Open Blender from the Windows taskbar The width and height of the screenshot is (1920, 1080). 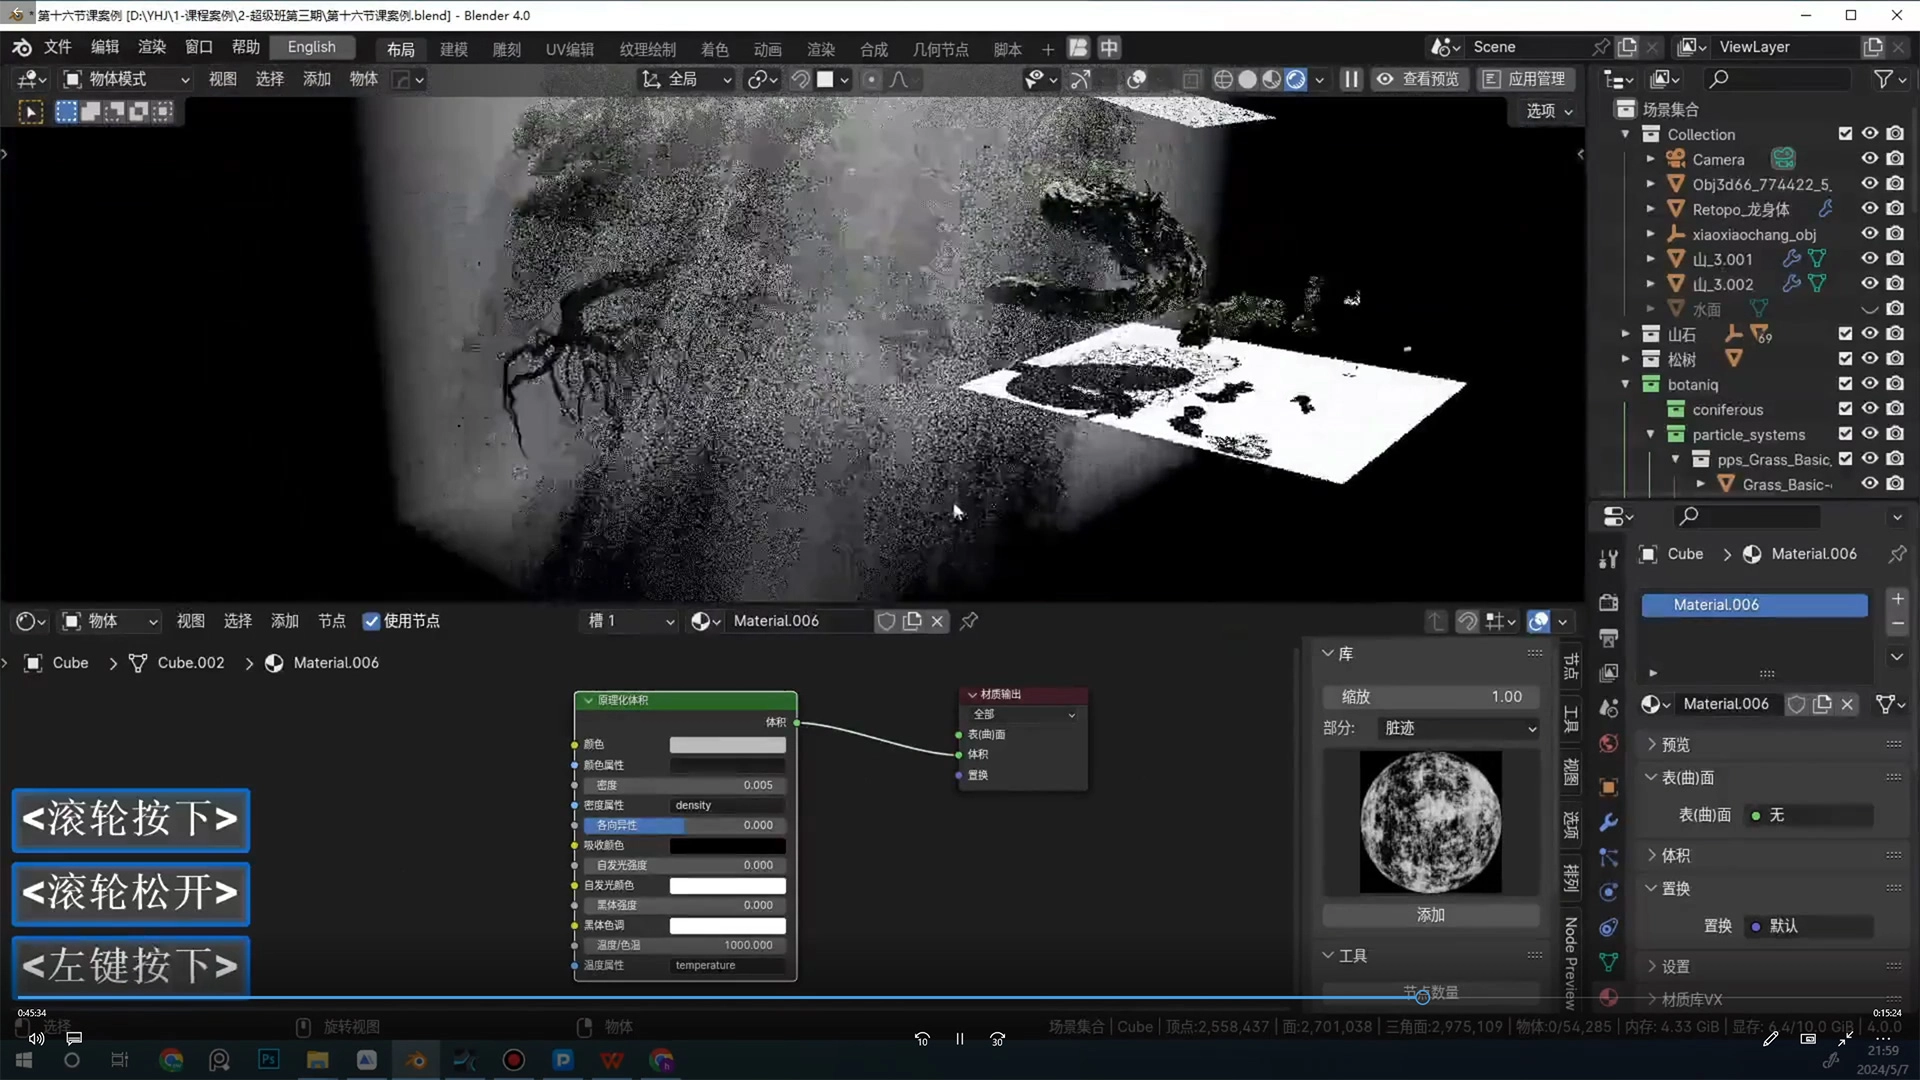(416, 1060)
